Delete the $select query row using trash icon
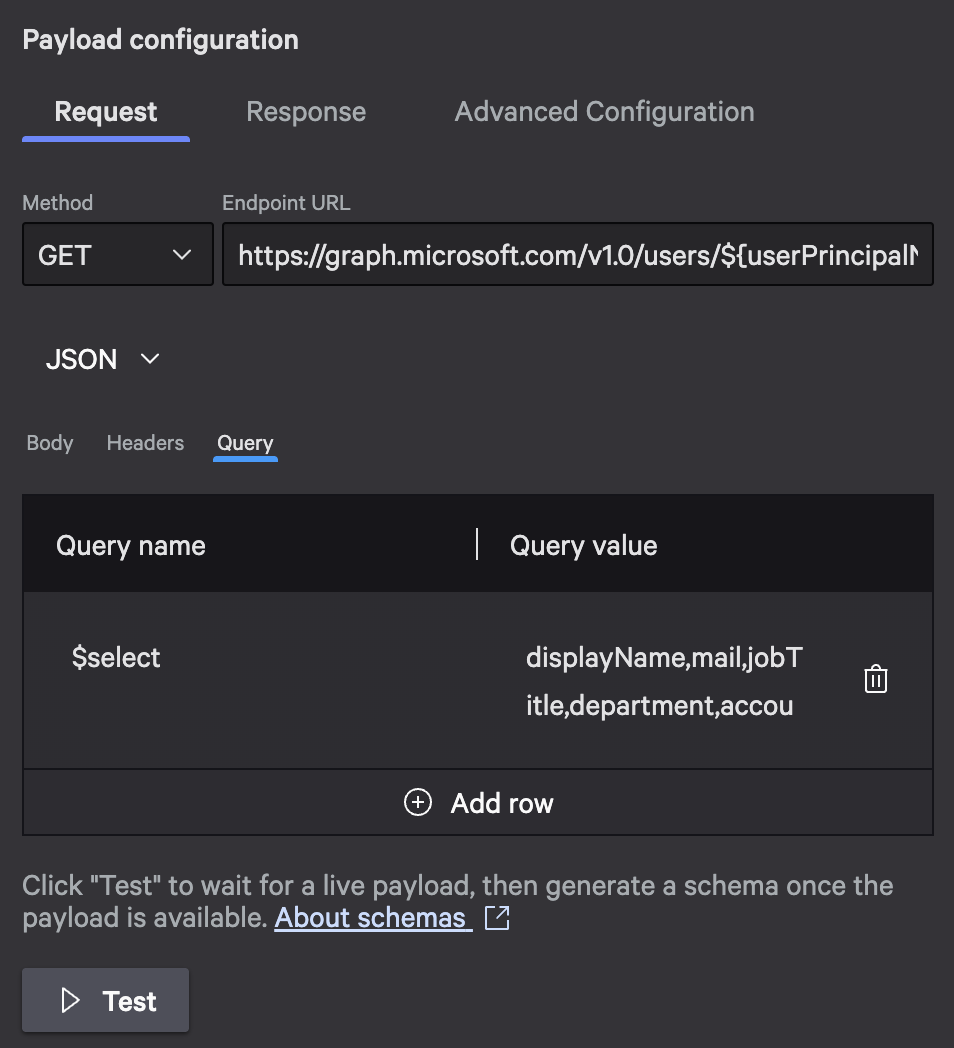The image size is (954, 1048). pyautogui.click(x=875, y=678)
